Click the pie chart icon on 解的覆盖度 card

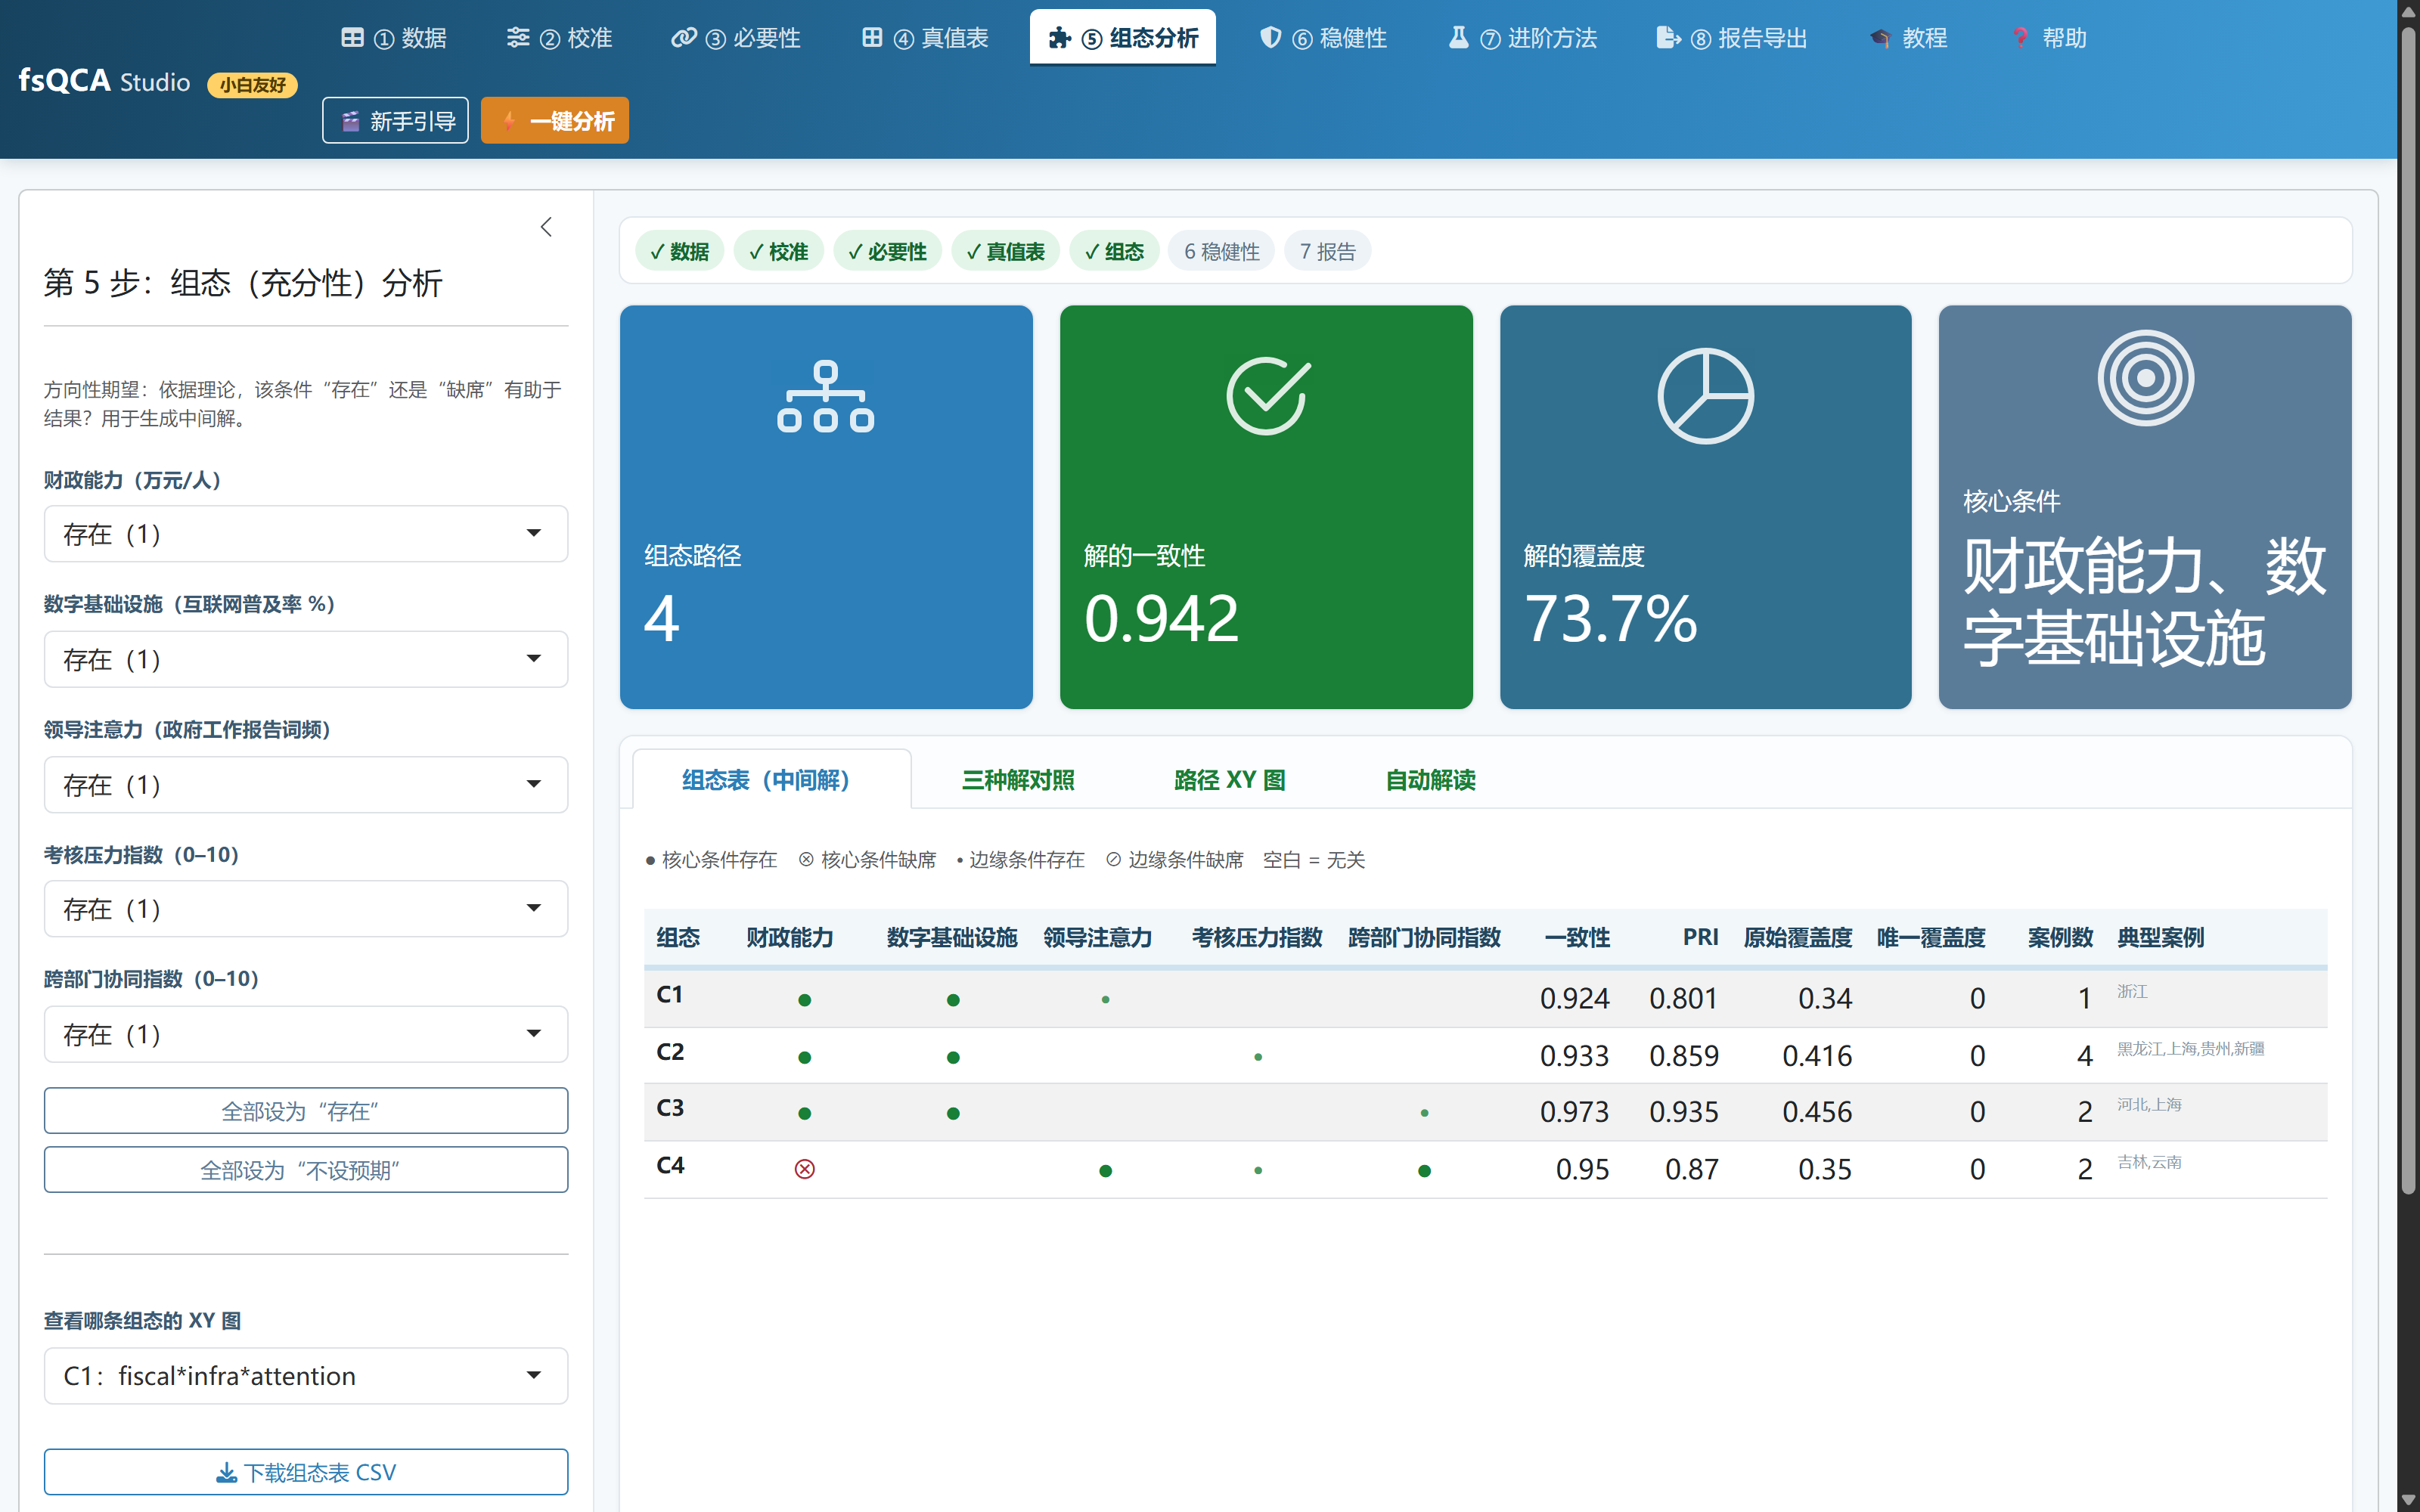click(1705, 395)
